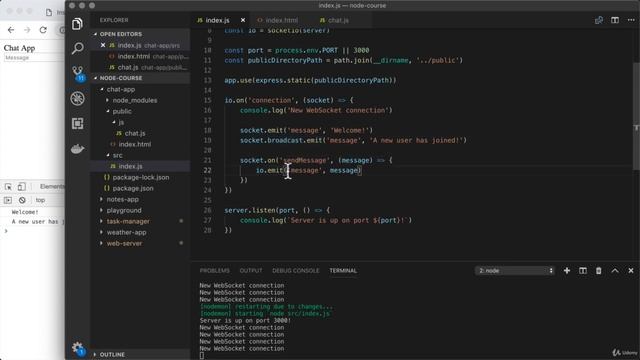Image resolution: width=640 pixels, height=360 pixels.
Task: Go back in the browser window
Action: (x=11, y=30)
